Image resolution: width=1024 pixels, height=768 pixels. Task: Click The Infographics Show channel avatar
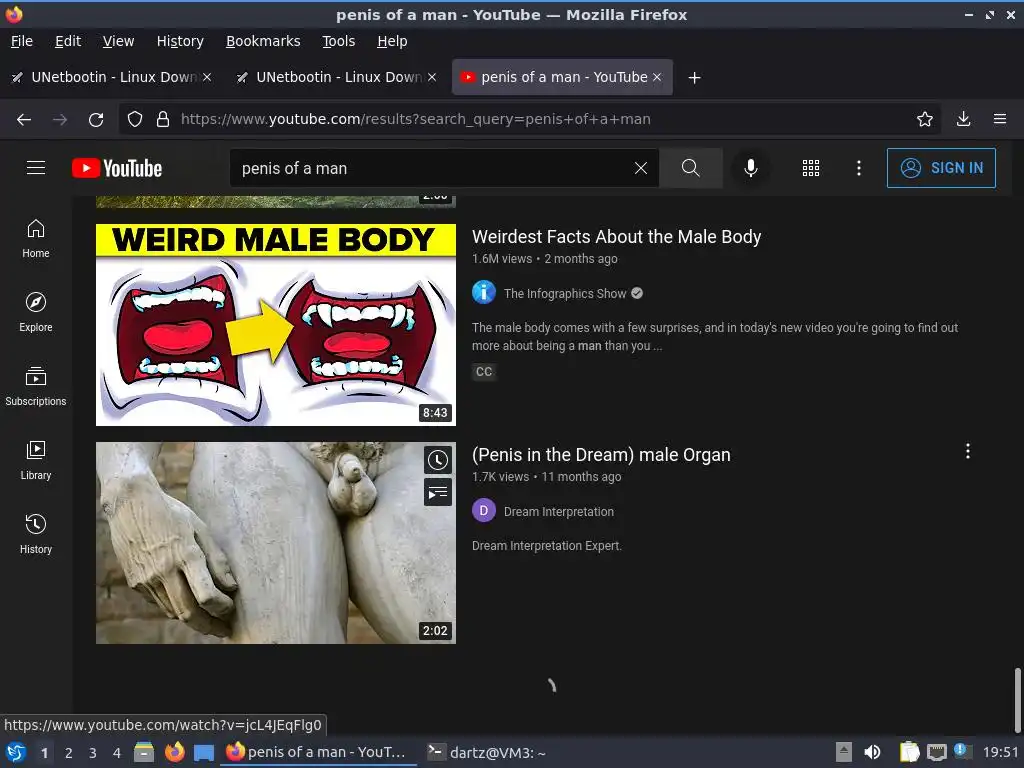click(x=484, y=292)
